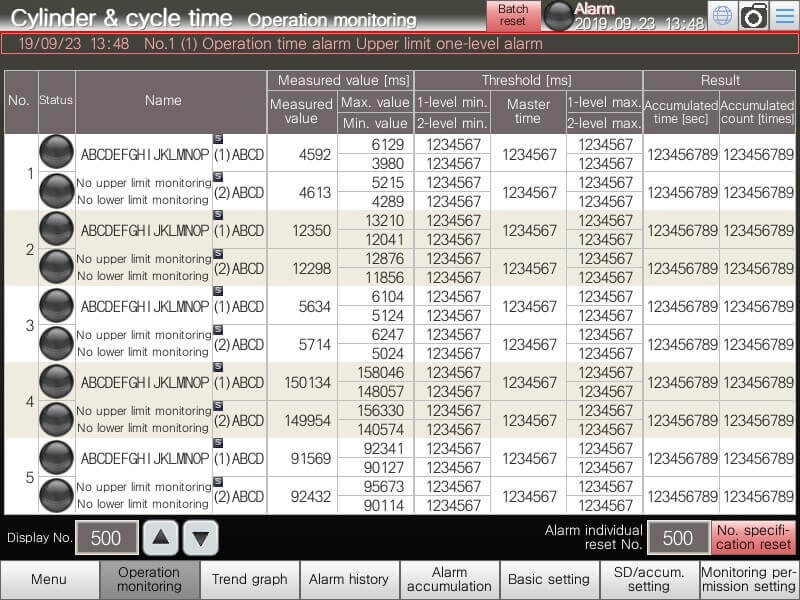
Task: Click status lamp for No.5 (1) ABCD
Action: 56,457
